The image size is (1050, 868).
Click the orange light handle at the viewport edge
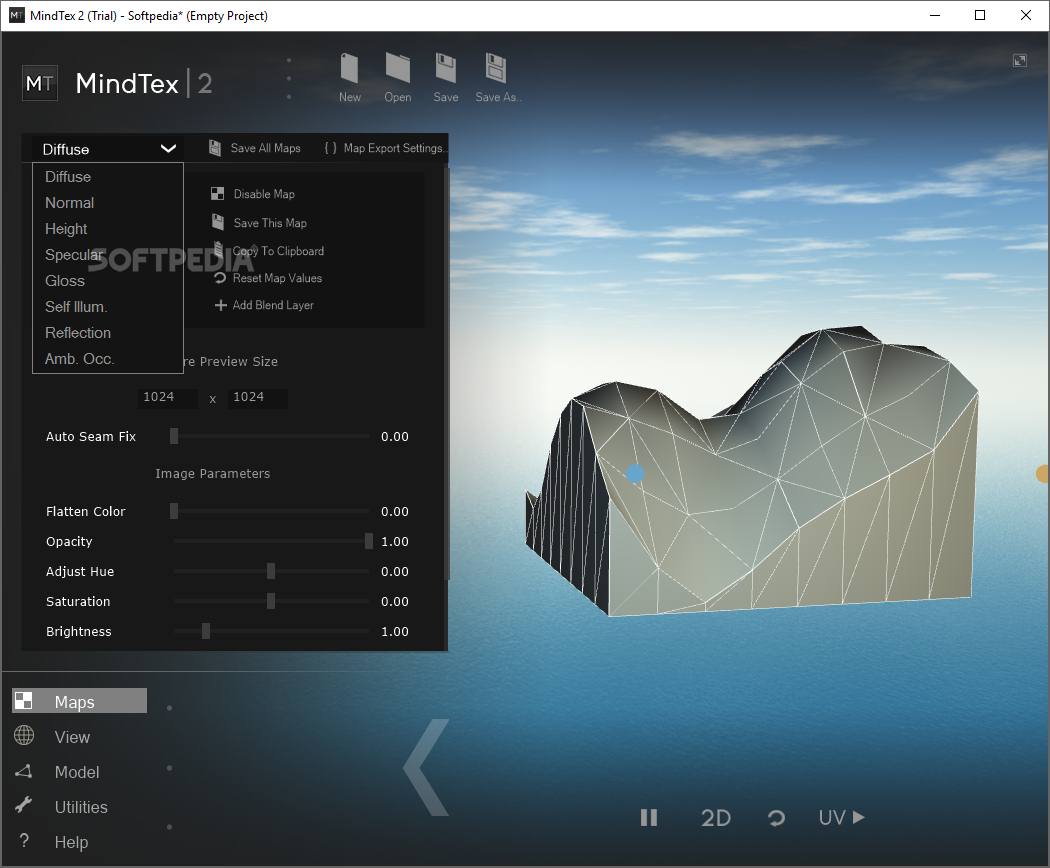(x=1043, y=474)
